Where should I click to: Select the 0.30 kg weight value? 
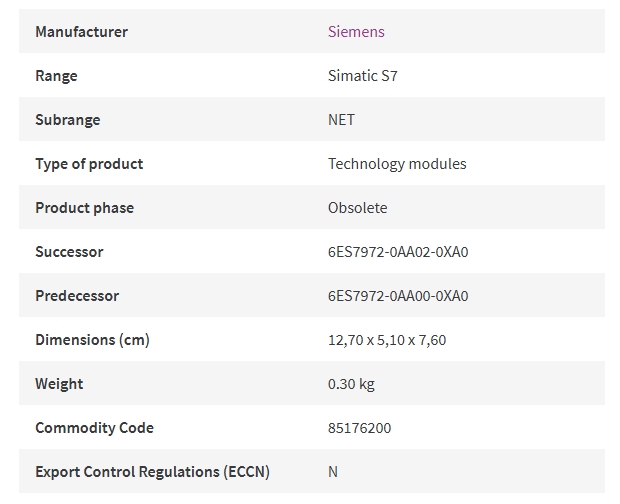click(351, 384)
